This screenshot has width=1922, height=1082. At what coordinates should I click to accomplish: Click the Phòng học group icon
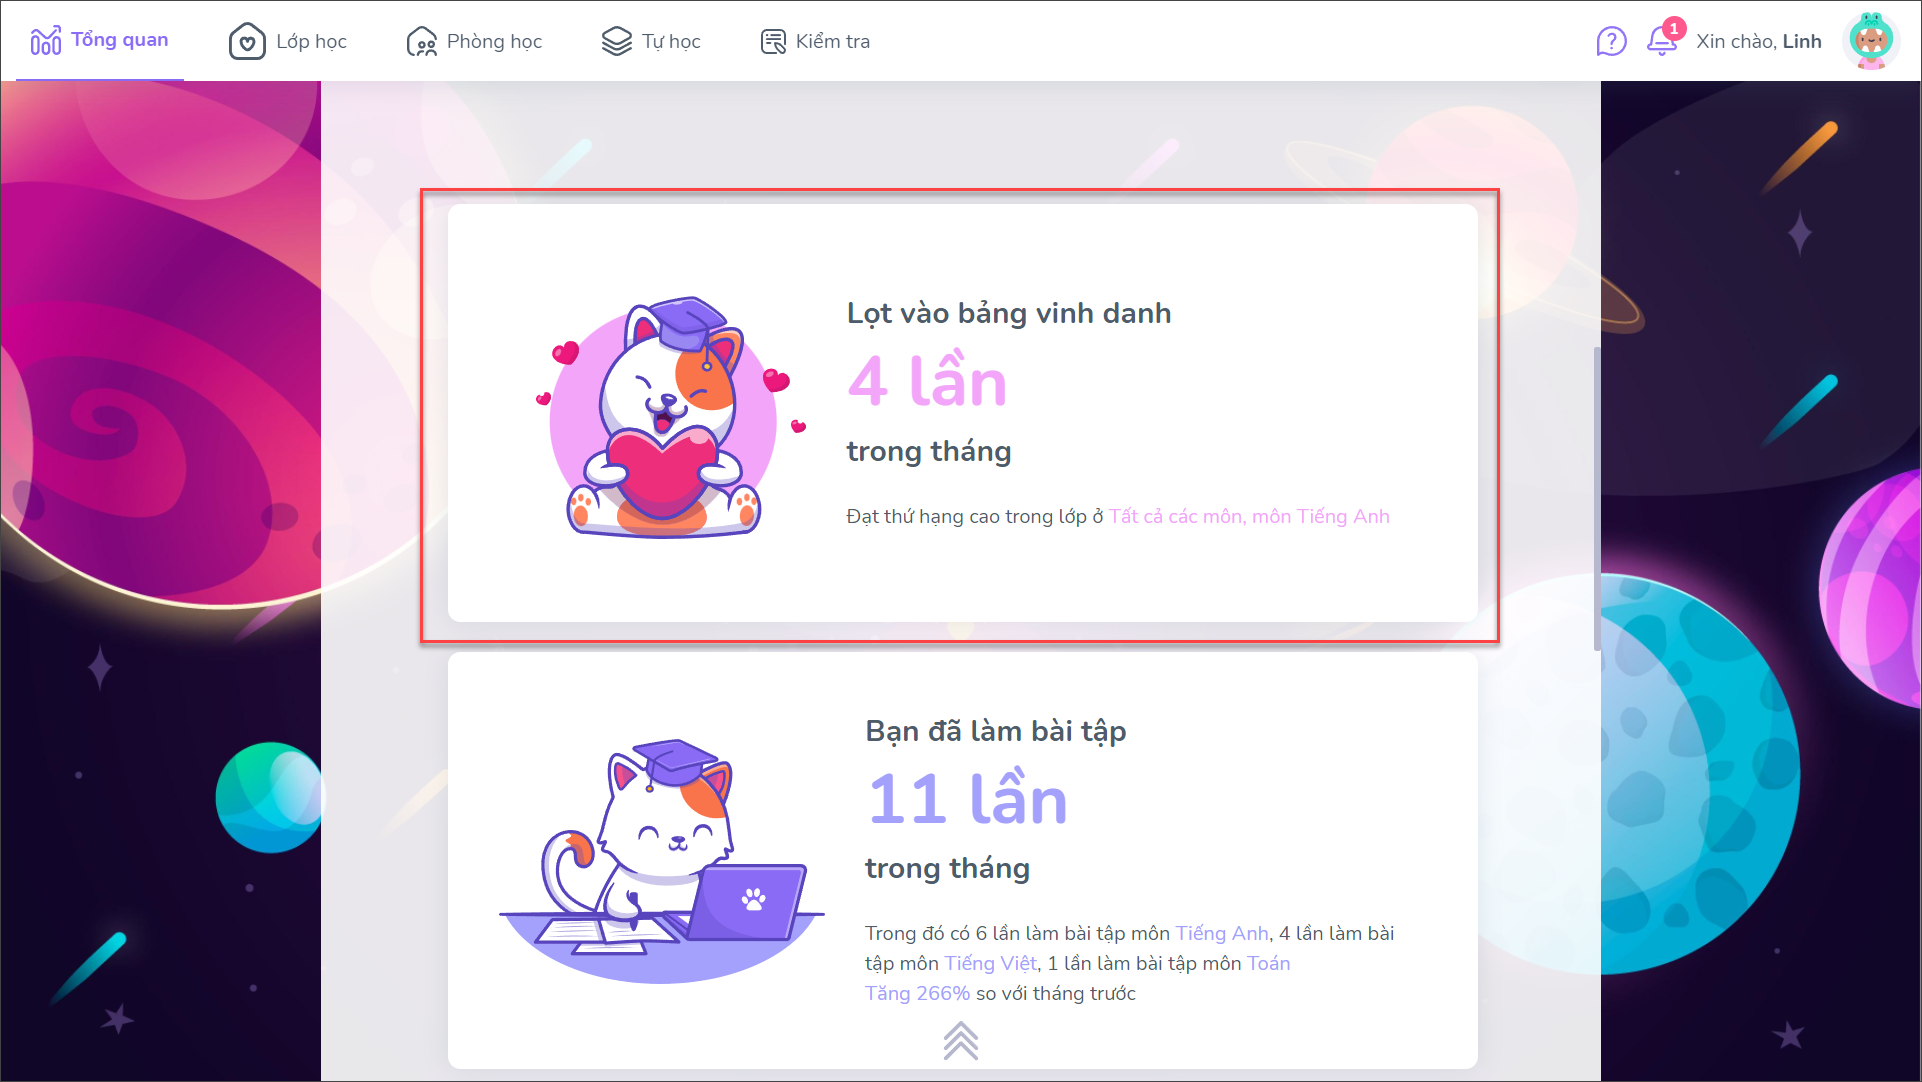[x=422, y=42]
